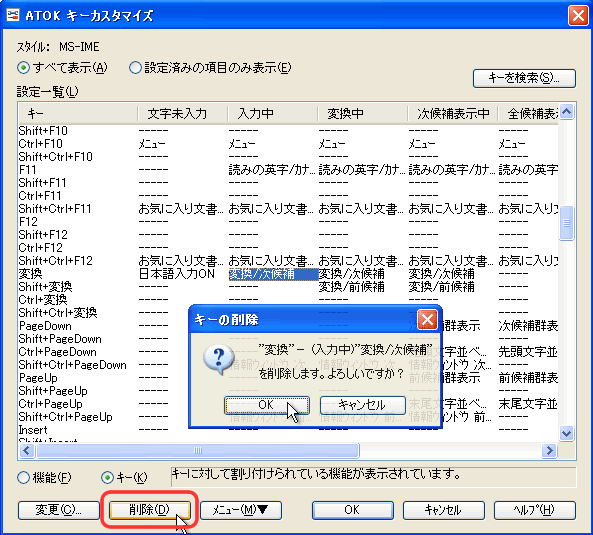Image resolution: width=593 pixels, height=535 pixels.
Task: Click the main window OK button
Action: pyautogui.click(x=352, y=510)
